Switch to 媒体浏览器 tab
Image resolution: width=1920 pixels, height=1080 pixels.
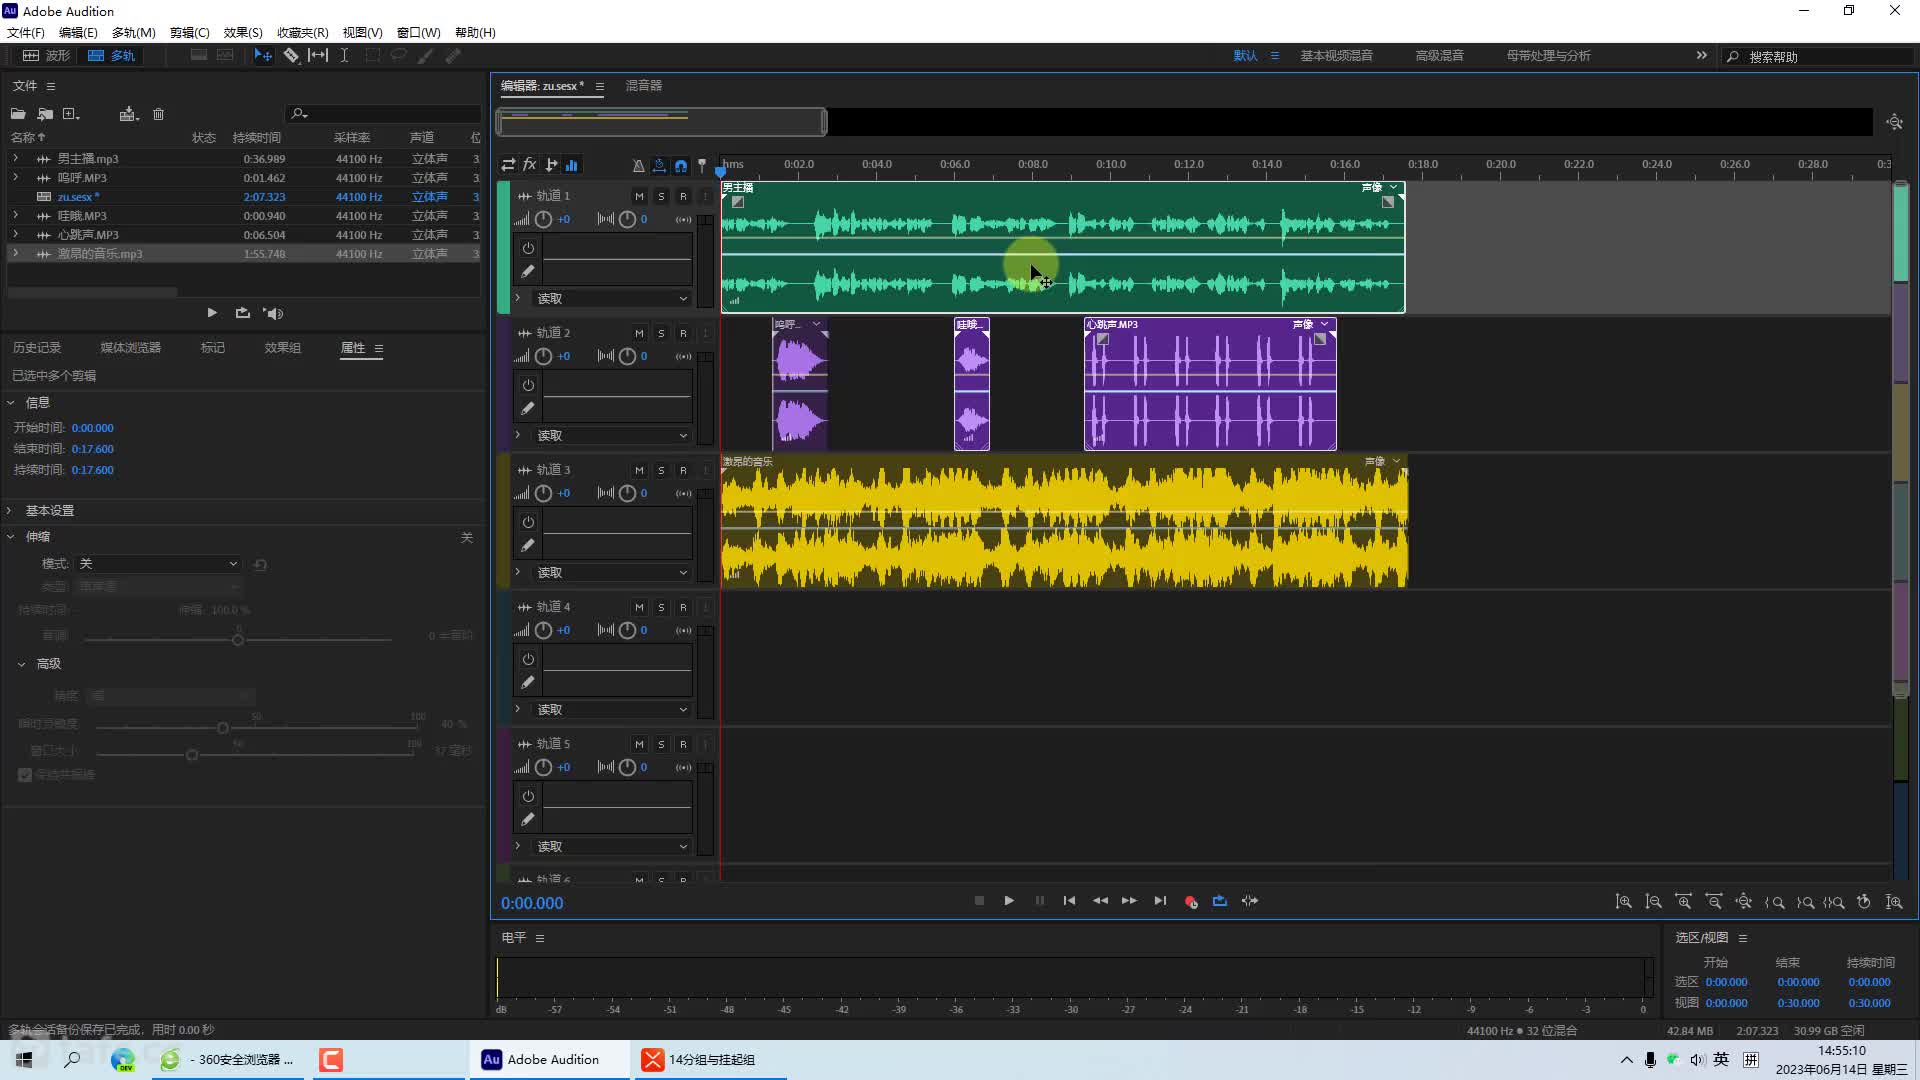(130, 347)
